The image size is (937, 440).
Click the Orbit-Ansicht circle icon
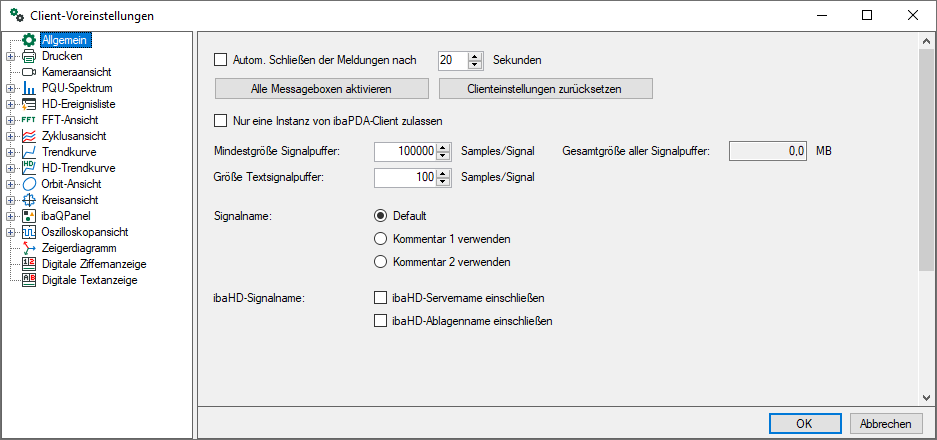point(29,184)
